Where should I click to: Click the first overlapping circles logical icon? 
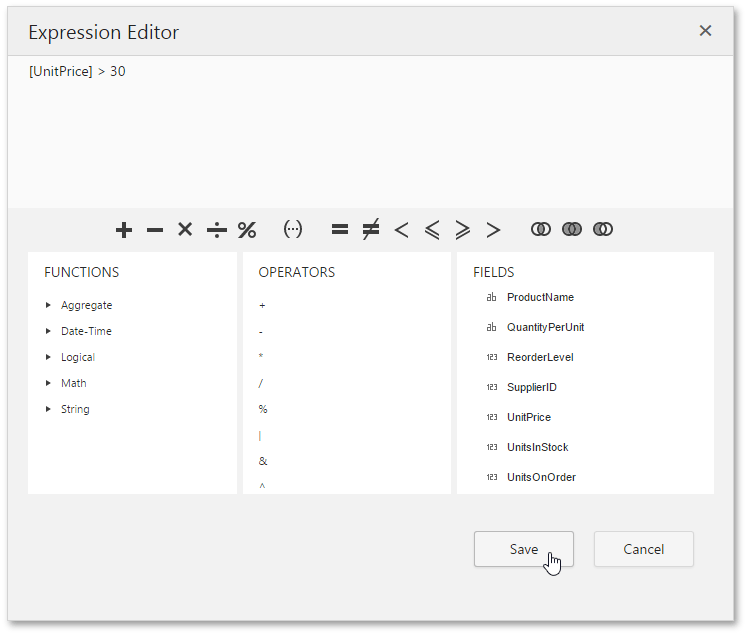tap(541, 230)
